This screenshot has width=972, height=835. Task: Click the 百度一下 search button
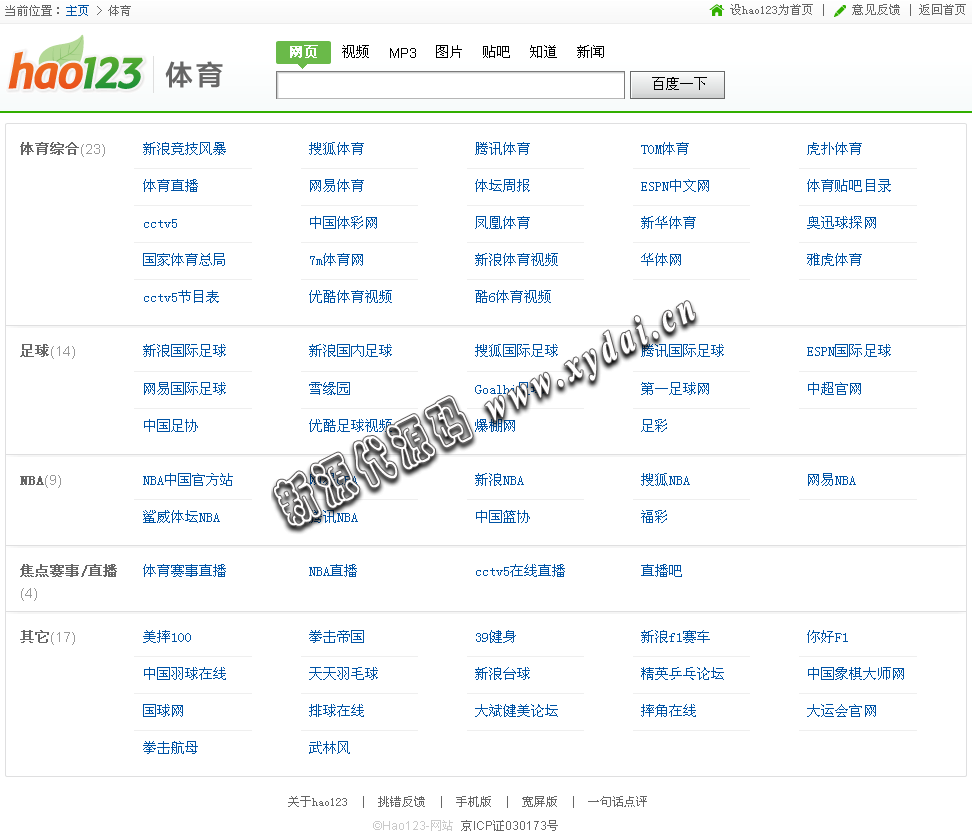pyautogui.click(x=678, y=84)
